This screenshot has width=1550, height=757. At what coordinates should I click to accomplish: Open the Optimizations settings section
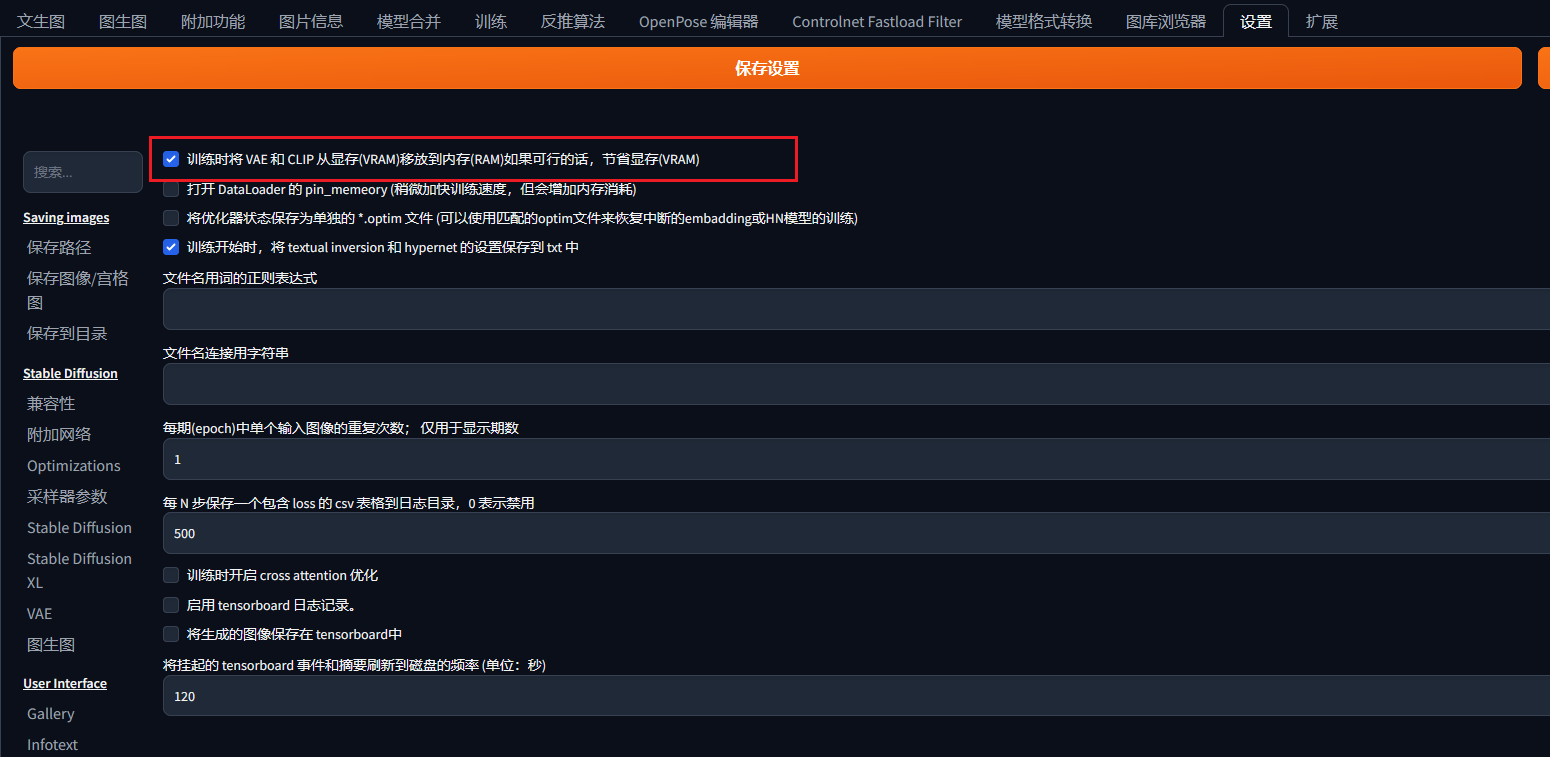74,466
